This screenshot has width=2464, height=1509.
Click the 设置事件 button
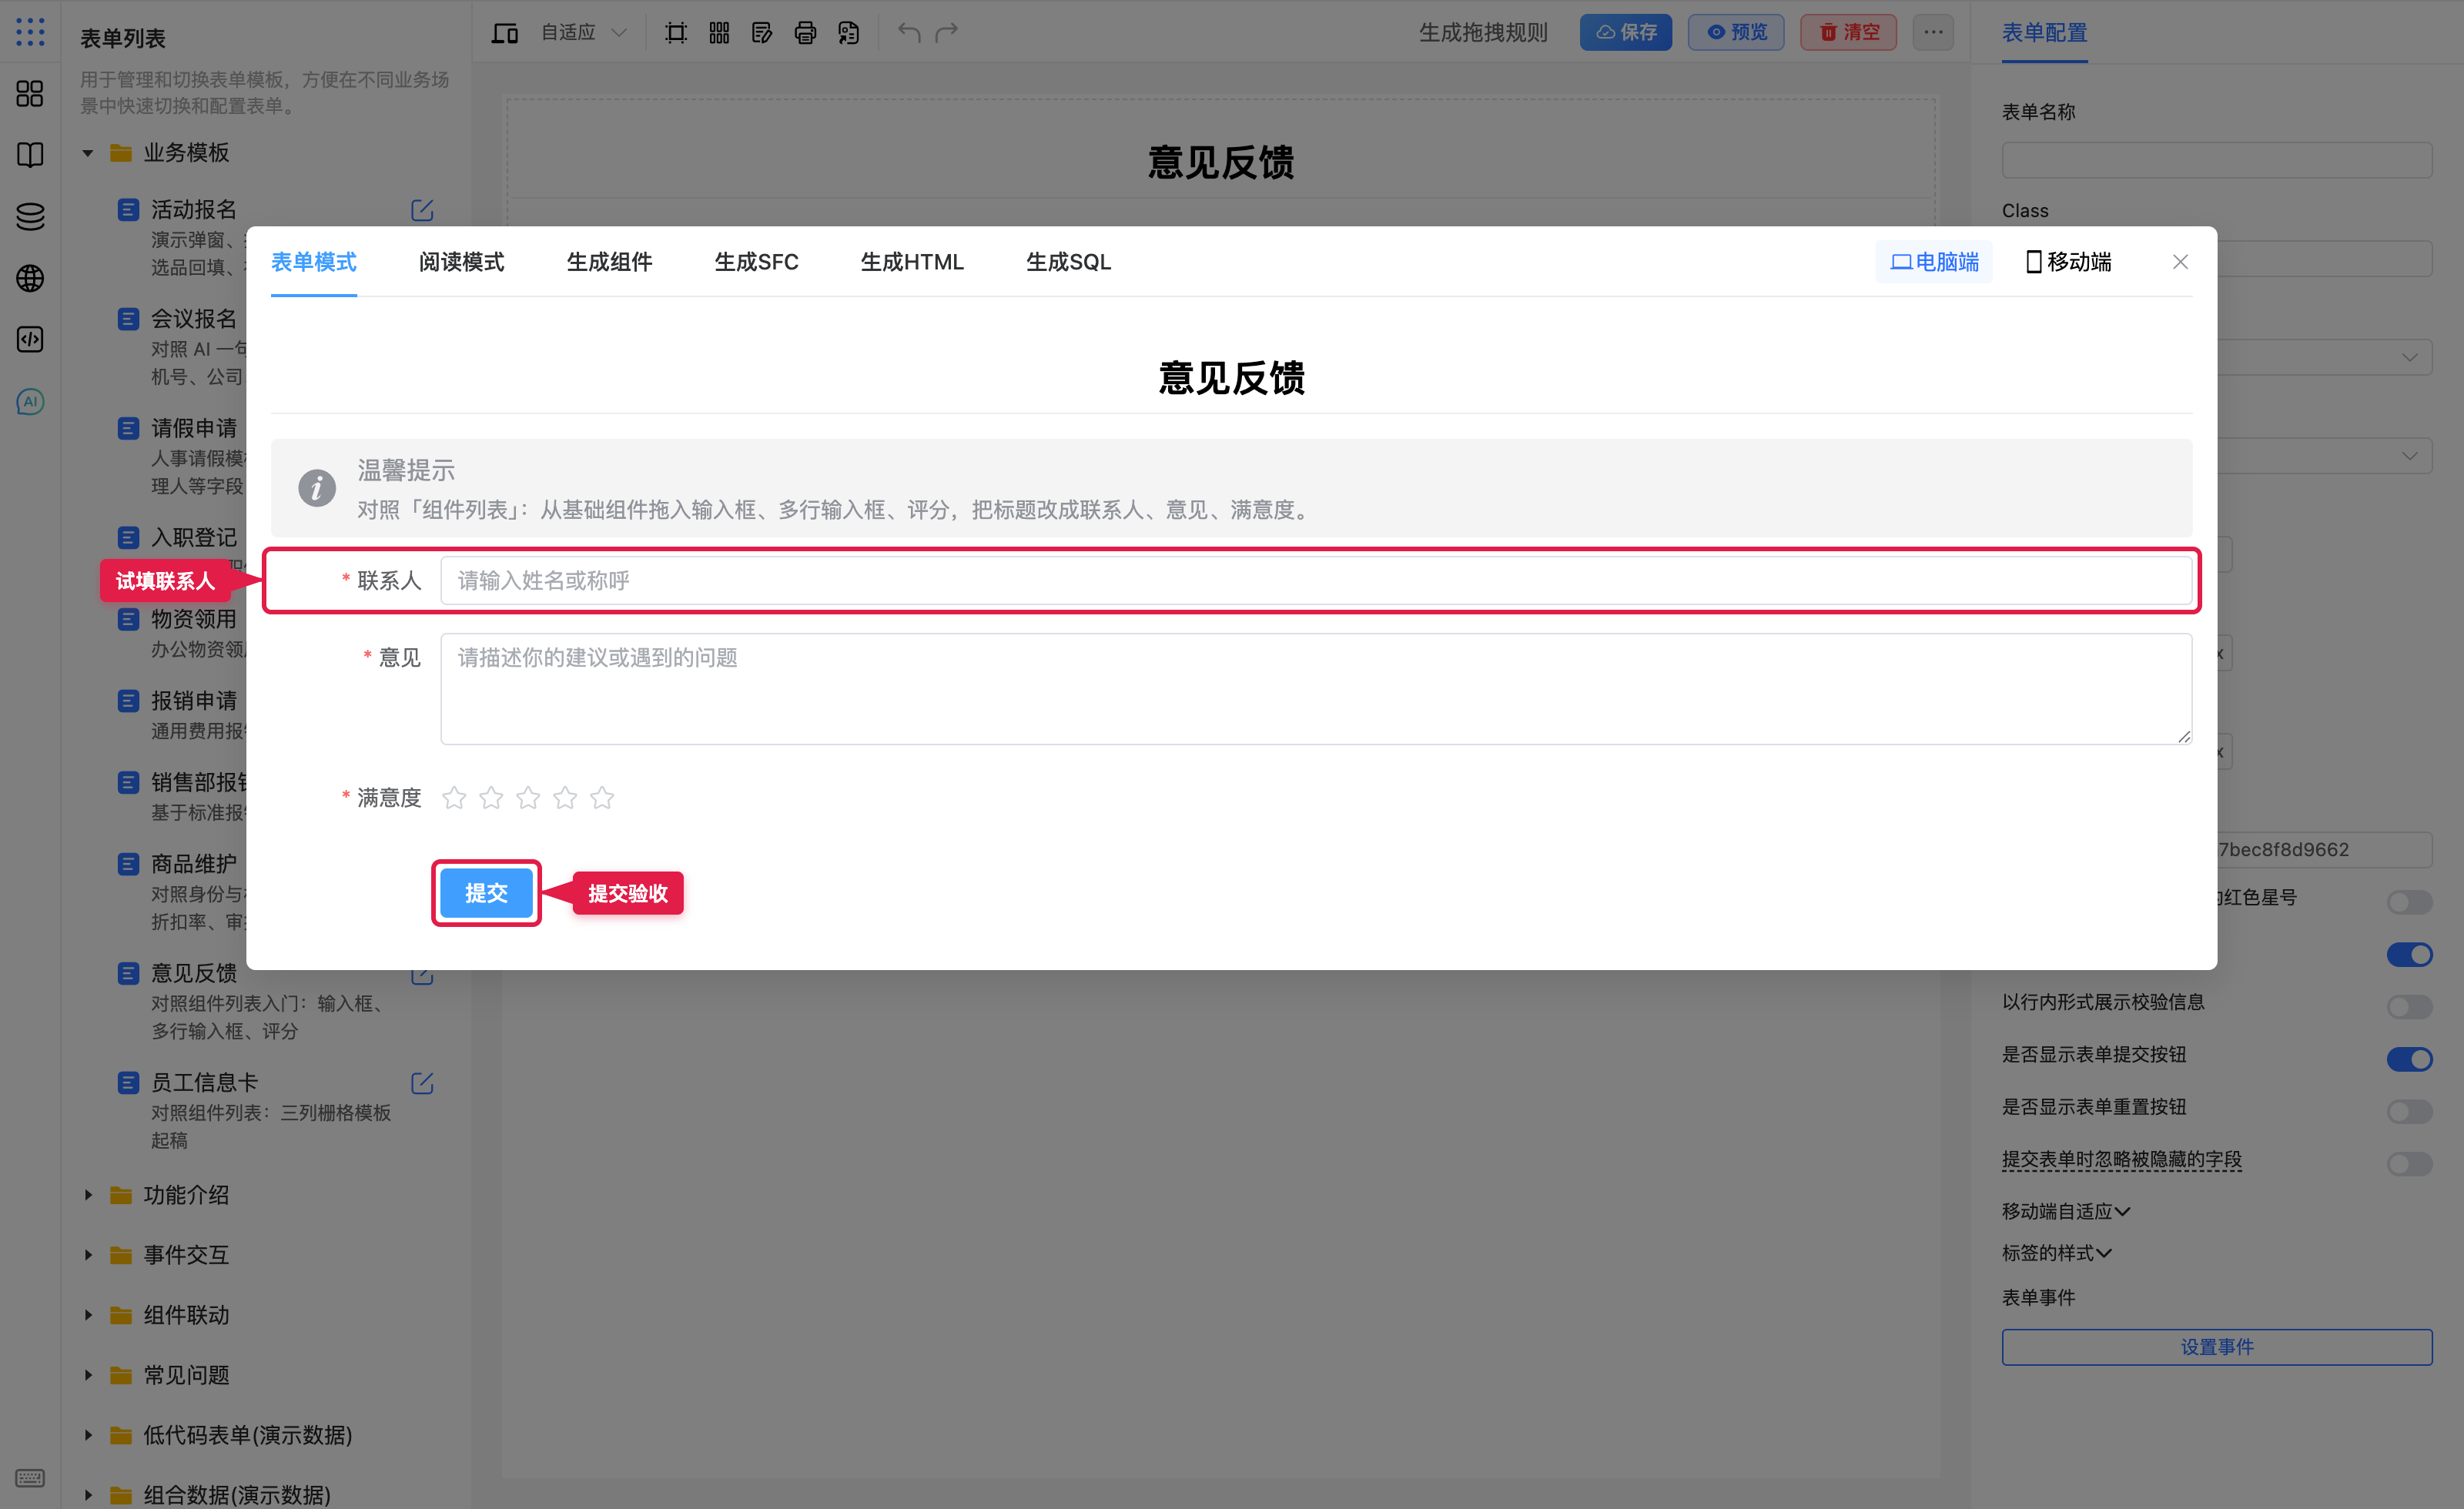pos(2217,1347)
